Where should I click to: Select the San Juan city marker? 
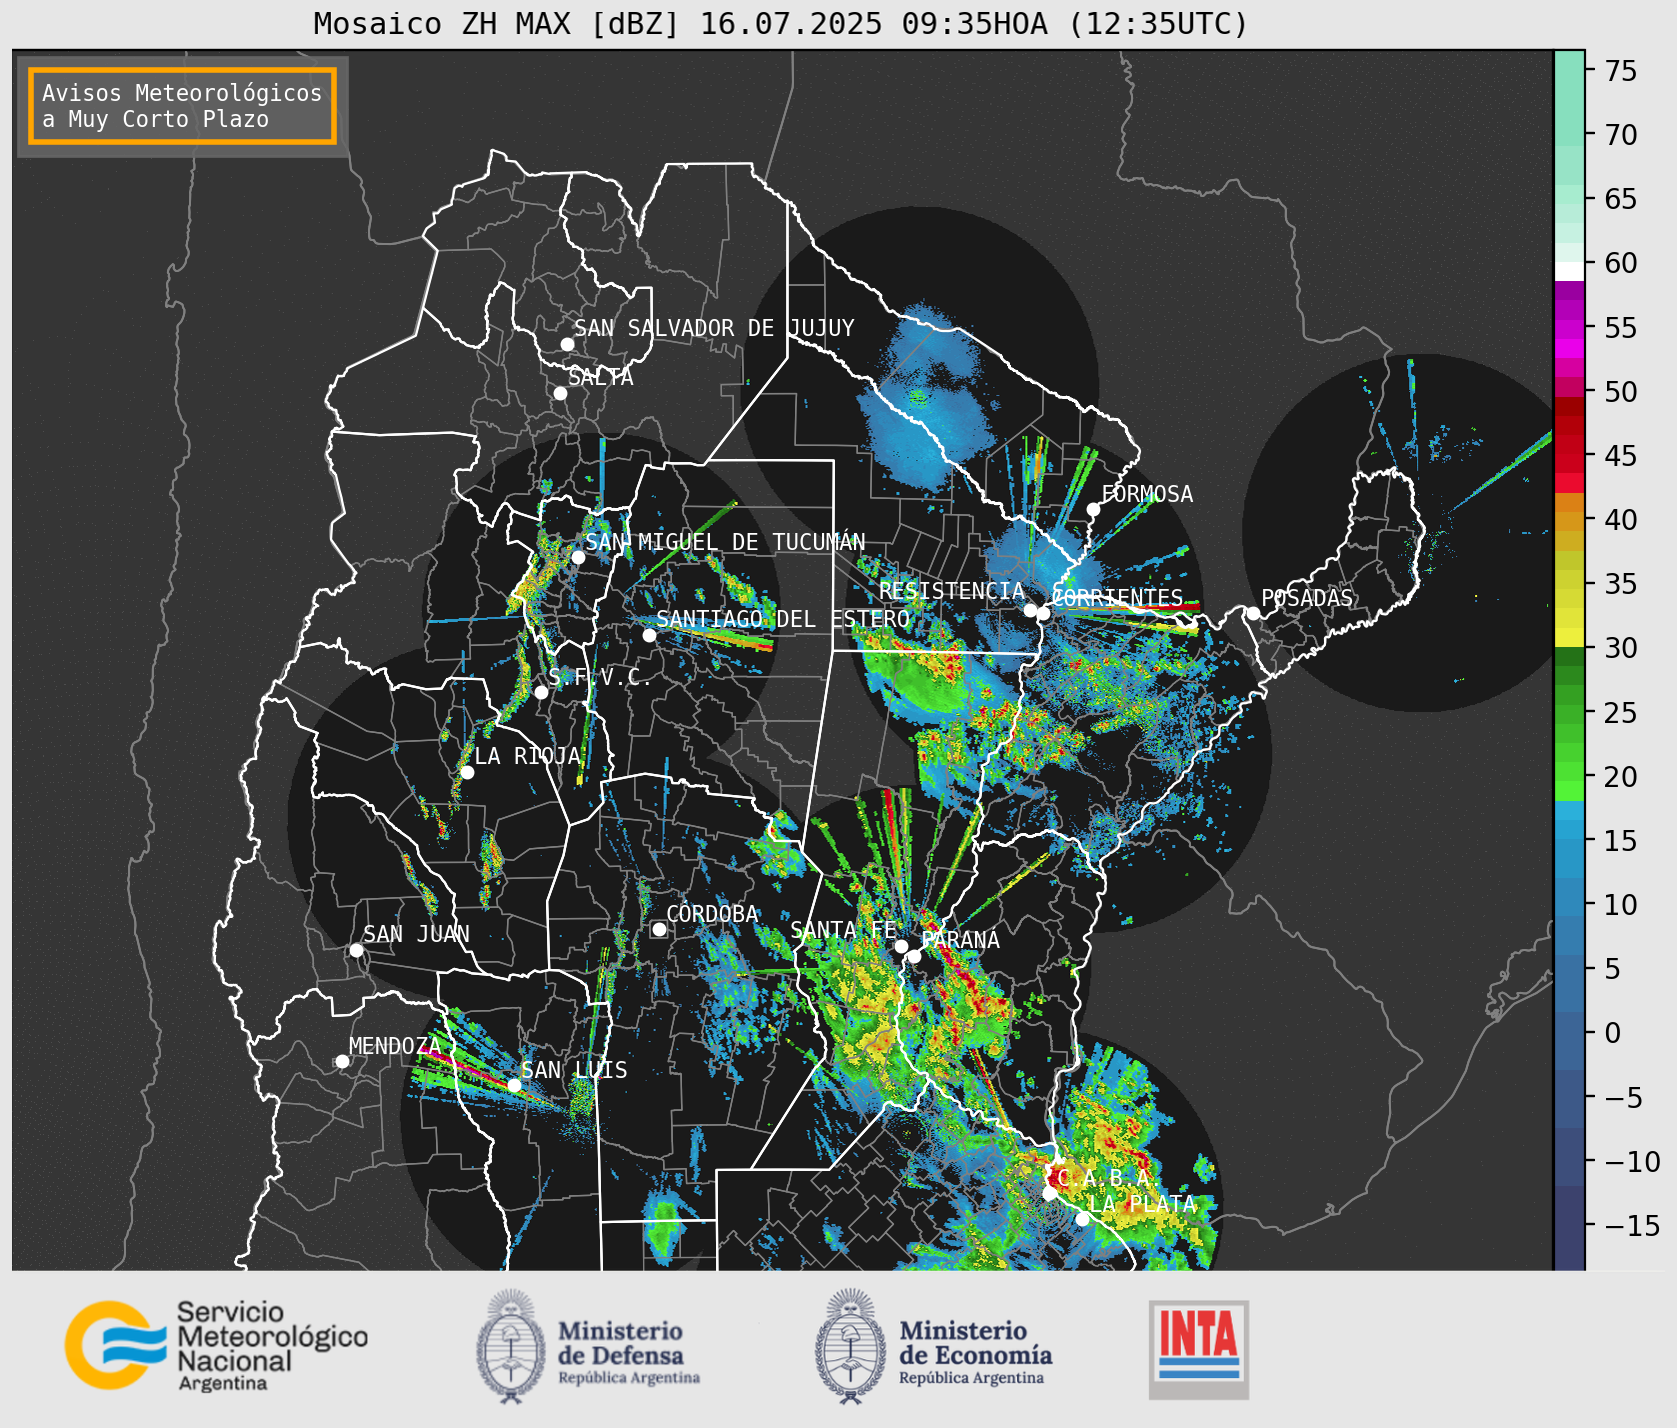click(356, 950)
